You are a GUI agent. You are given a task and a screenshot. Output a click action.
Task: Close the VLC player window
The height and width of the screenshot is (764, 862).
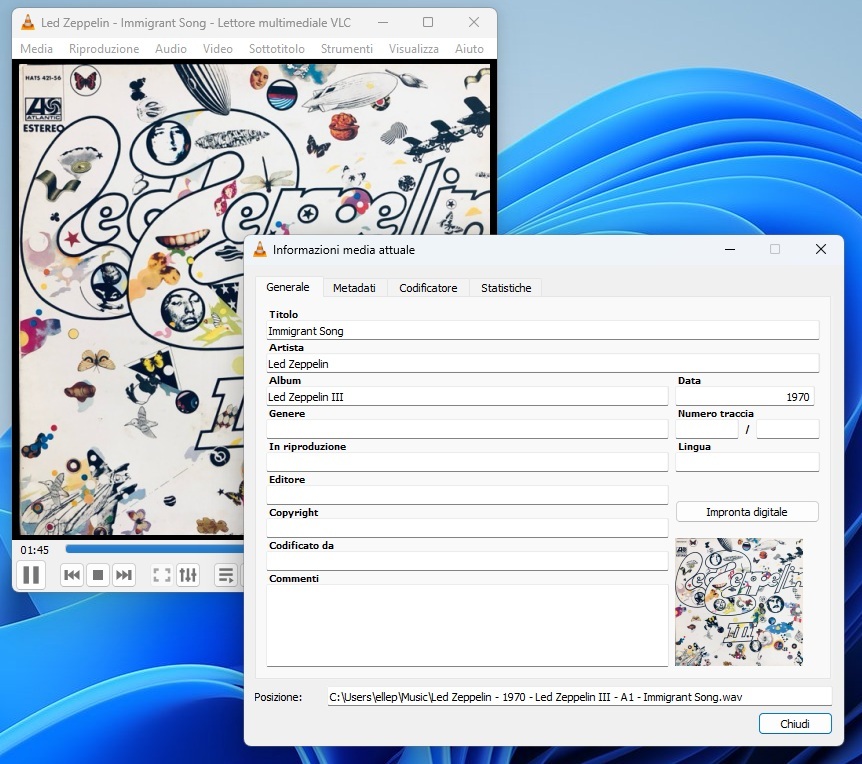(x=474, y=23)
